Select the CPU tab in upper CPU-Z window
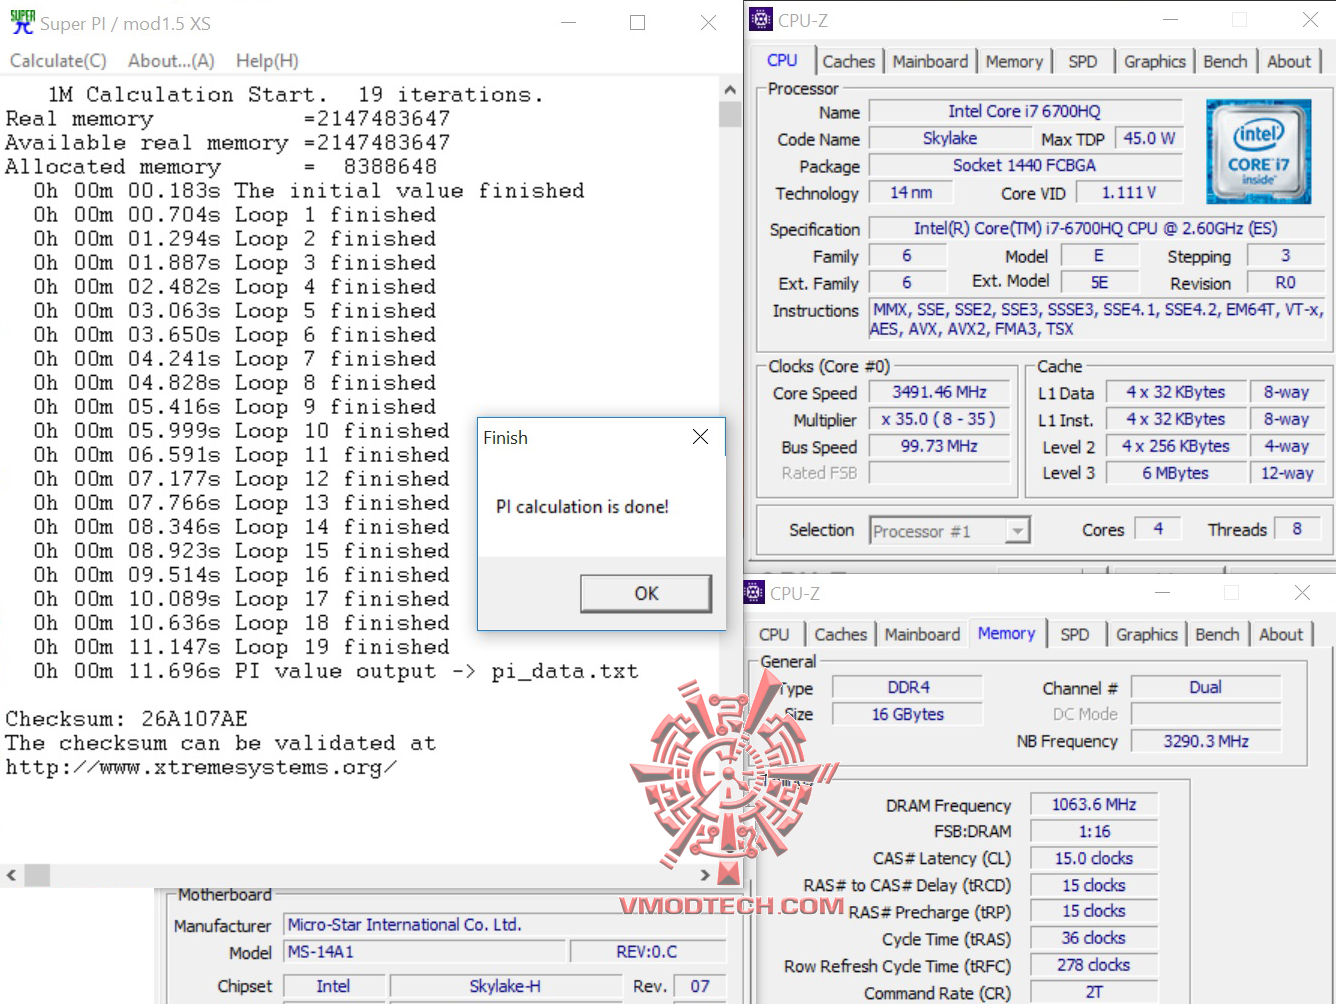This screenshot has width=1336, height=1004. tap(782, 60)
